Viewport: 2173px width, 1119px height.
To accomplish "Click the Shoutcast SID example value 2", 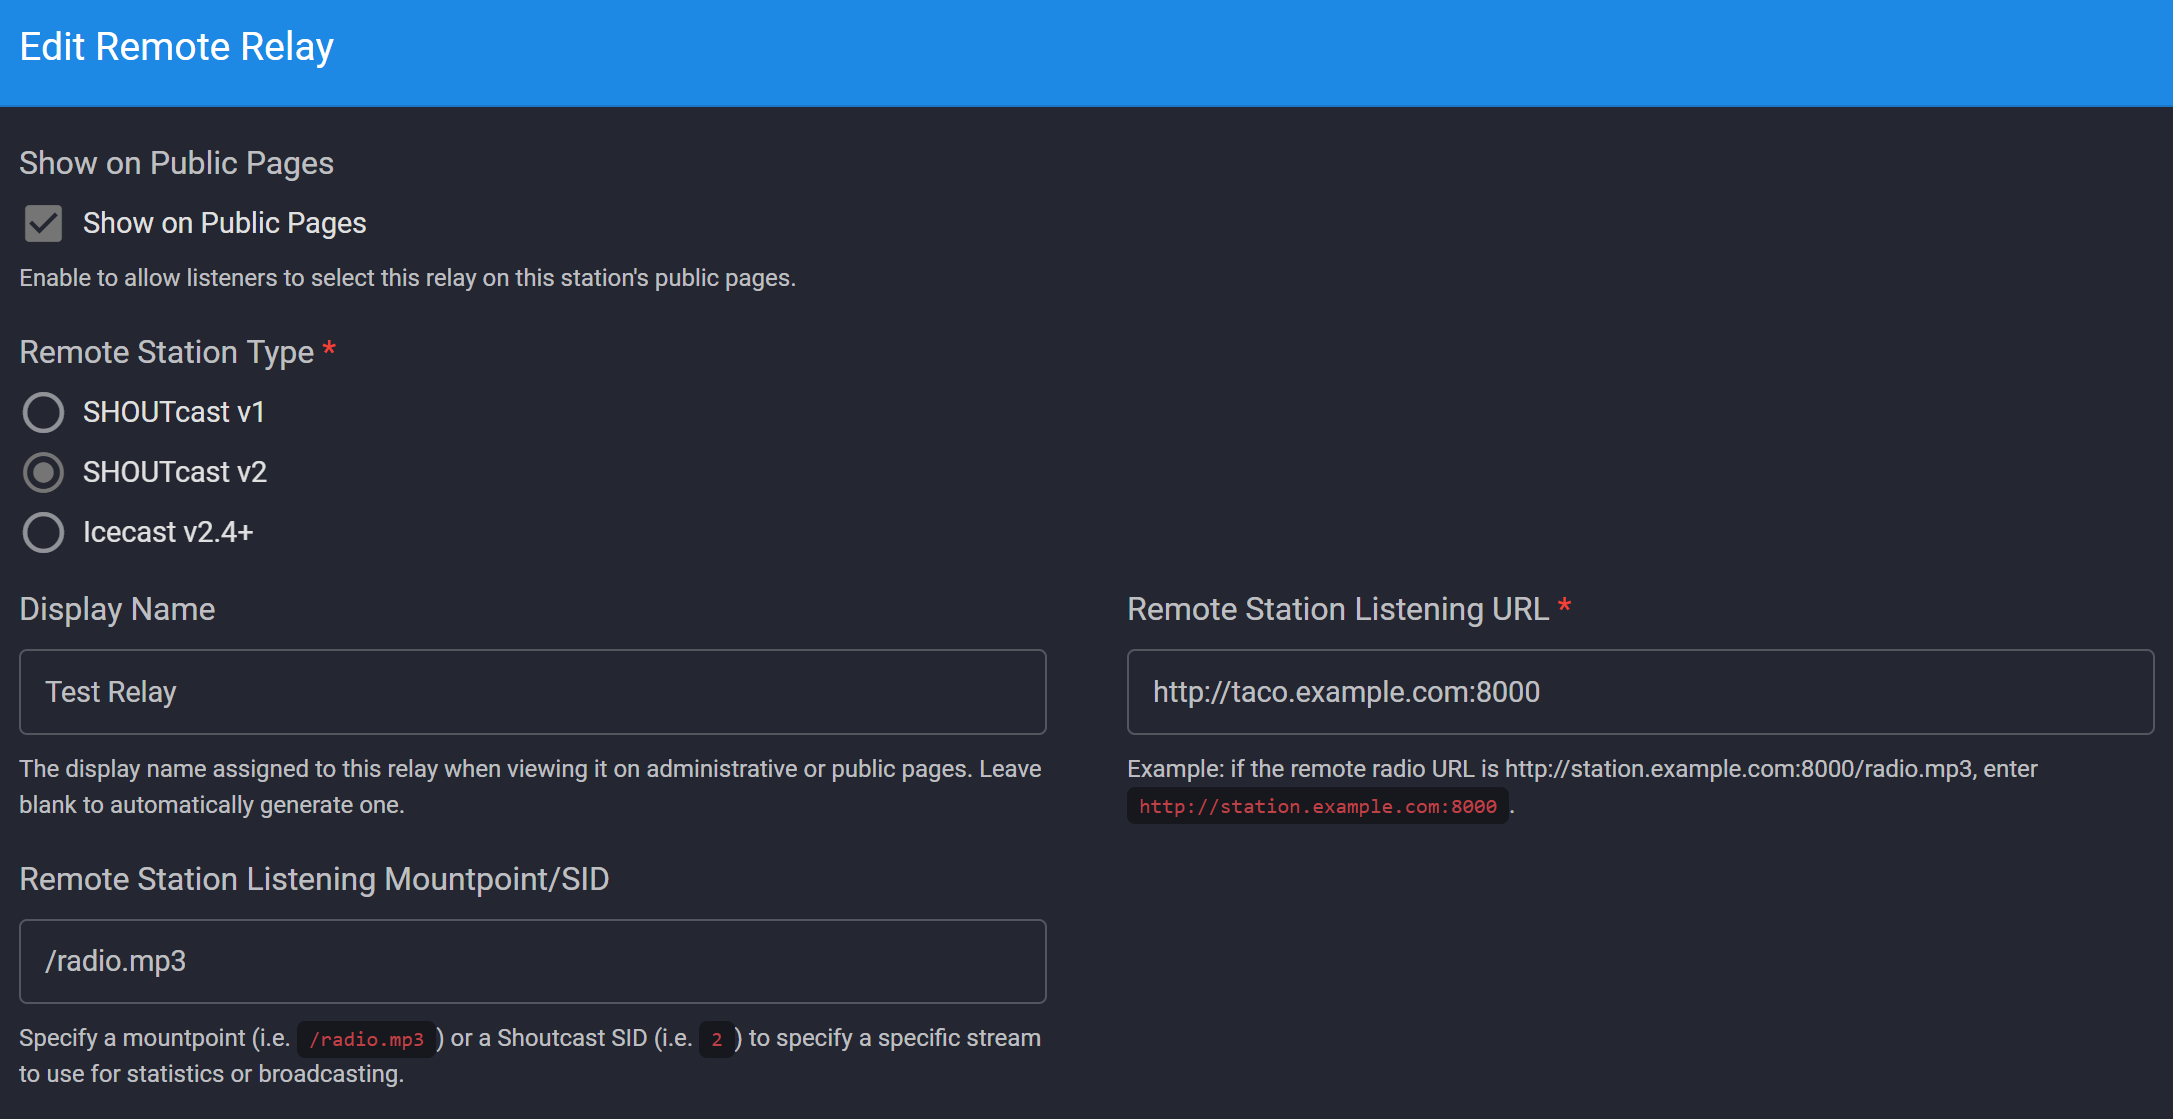I will (716, 1039).
